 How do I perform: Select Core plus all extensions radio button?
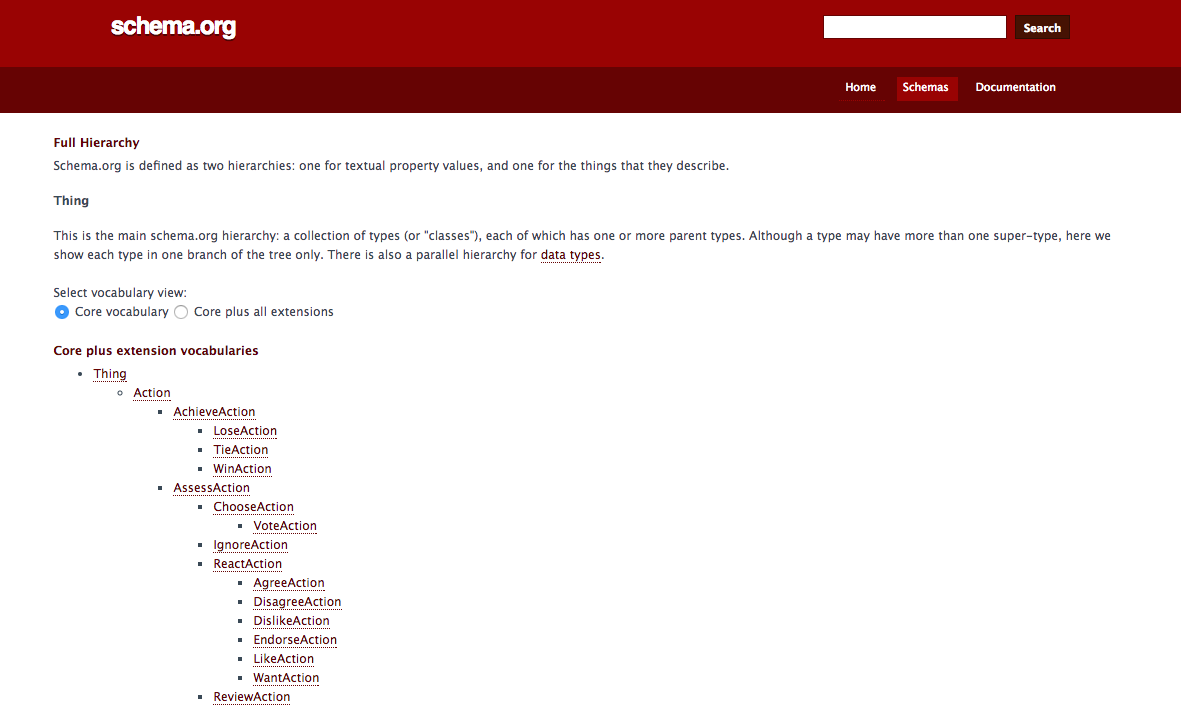[x=181, y=312]
